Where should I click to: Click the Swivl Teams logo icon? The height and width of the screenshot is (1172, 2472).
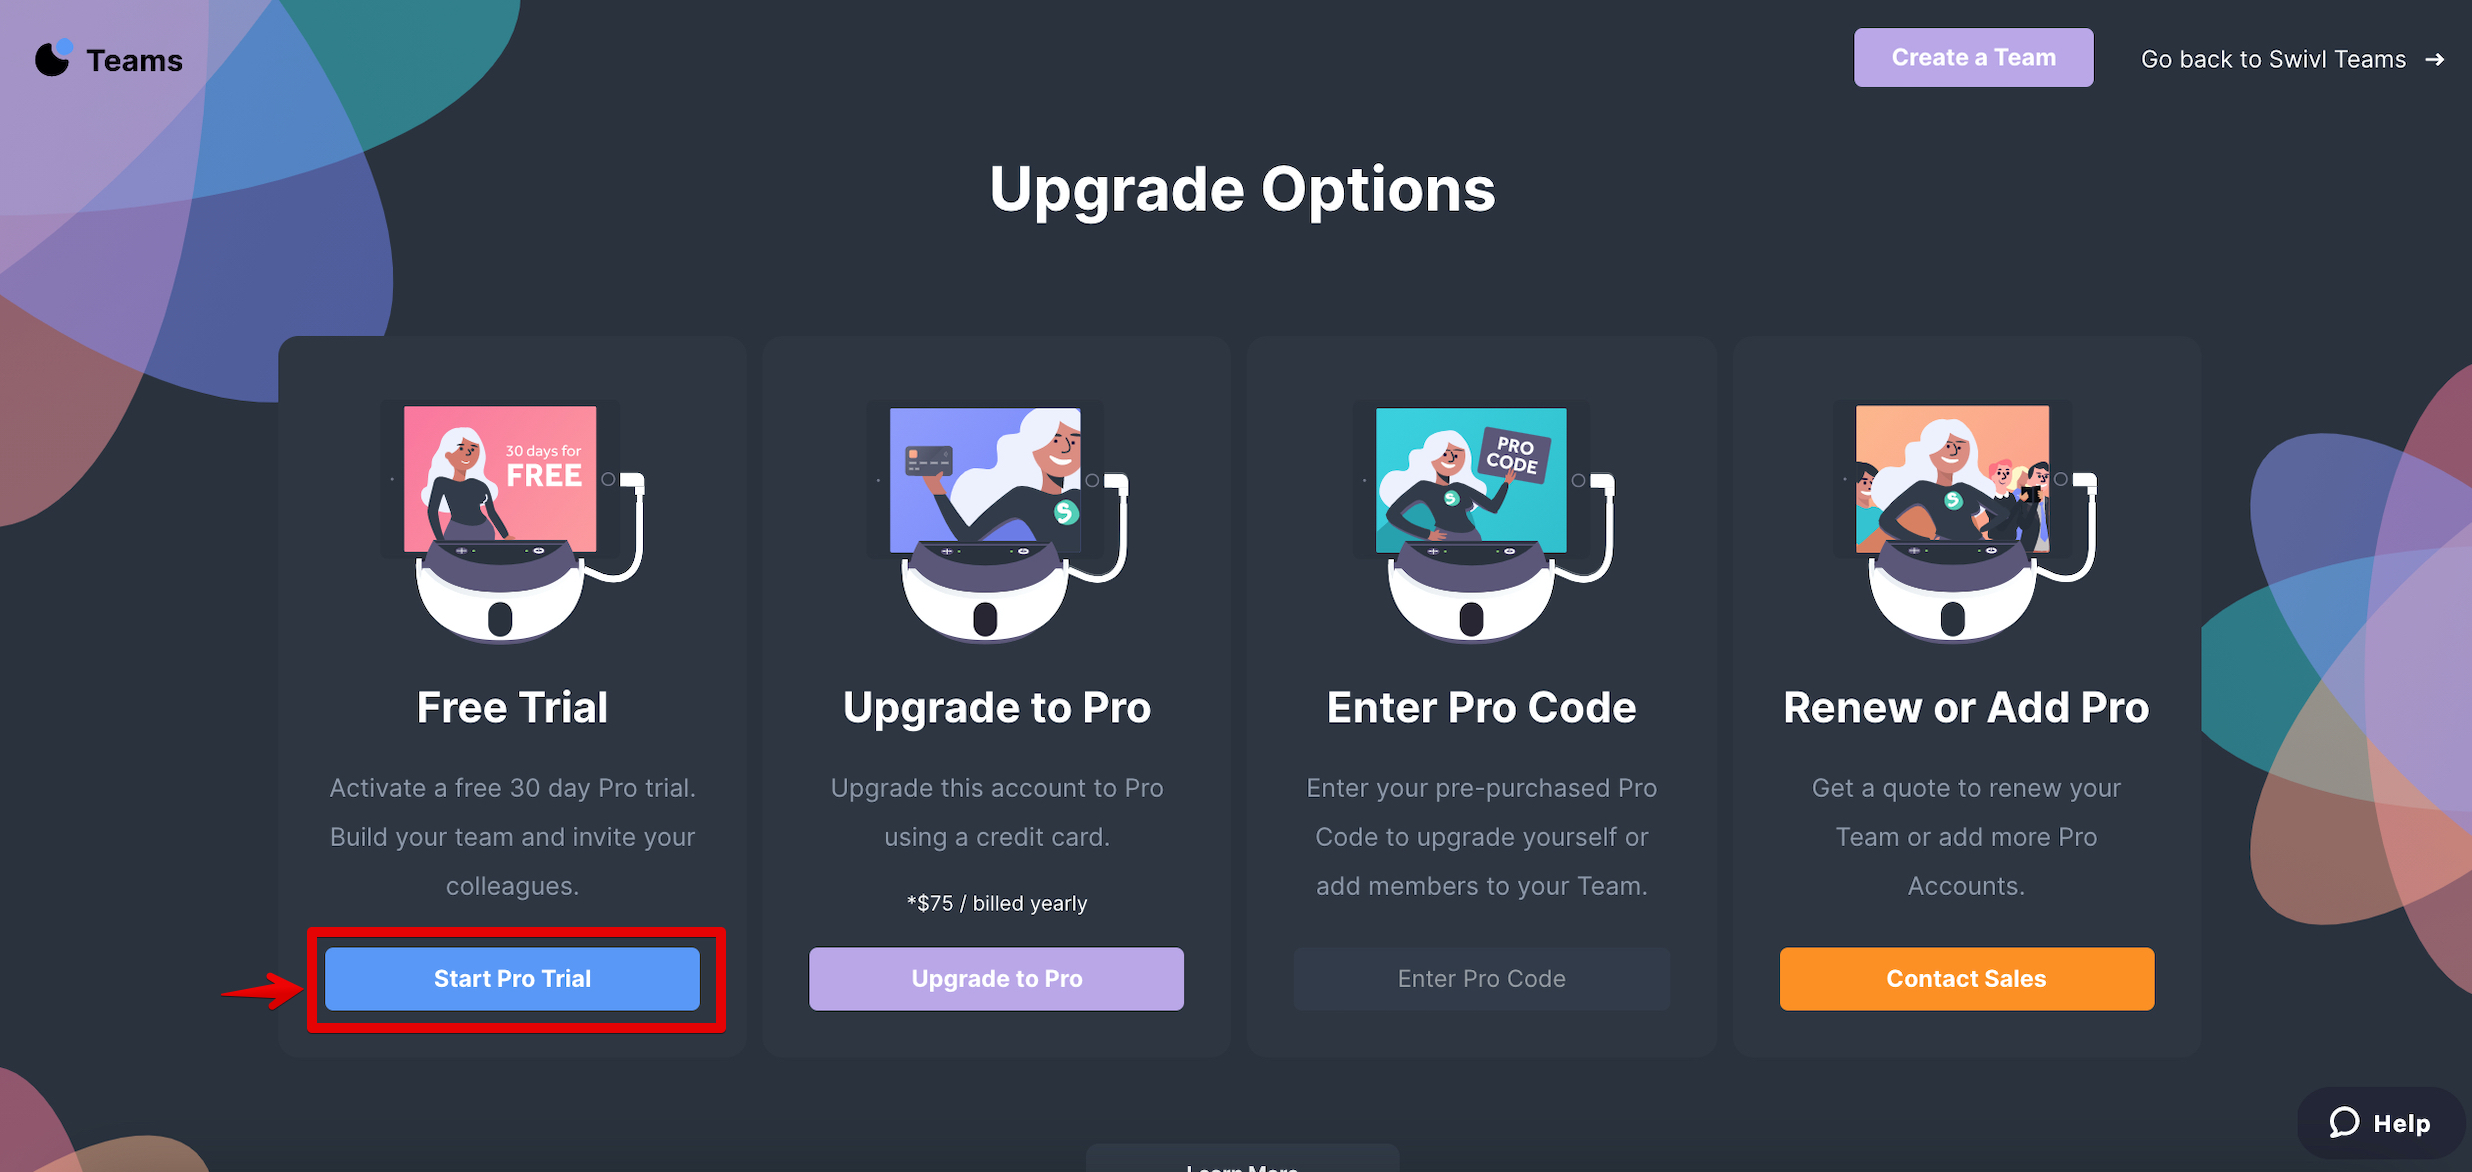[x=54, y=58]
